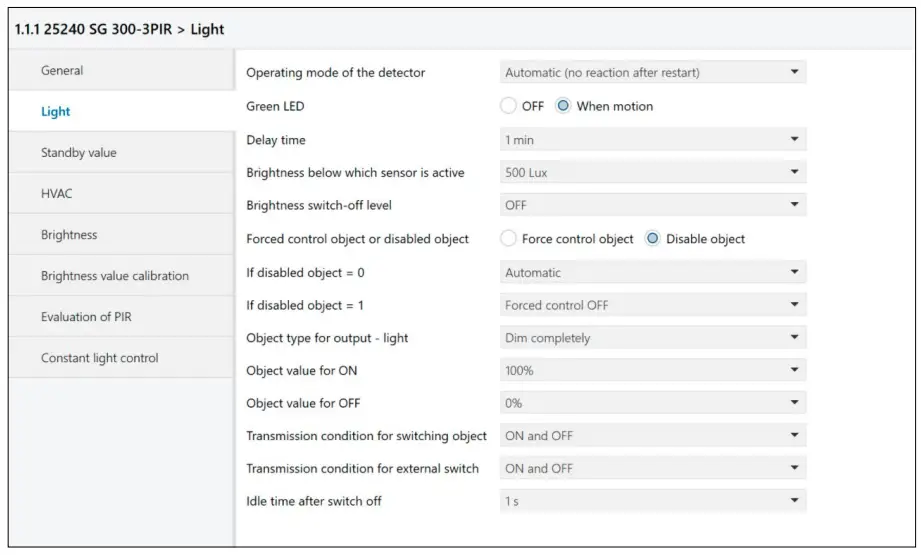Screen dimensions: 921x555
Task: Select the General tab in sidebar
Action: (x=62, y=71)
